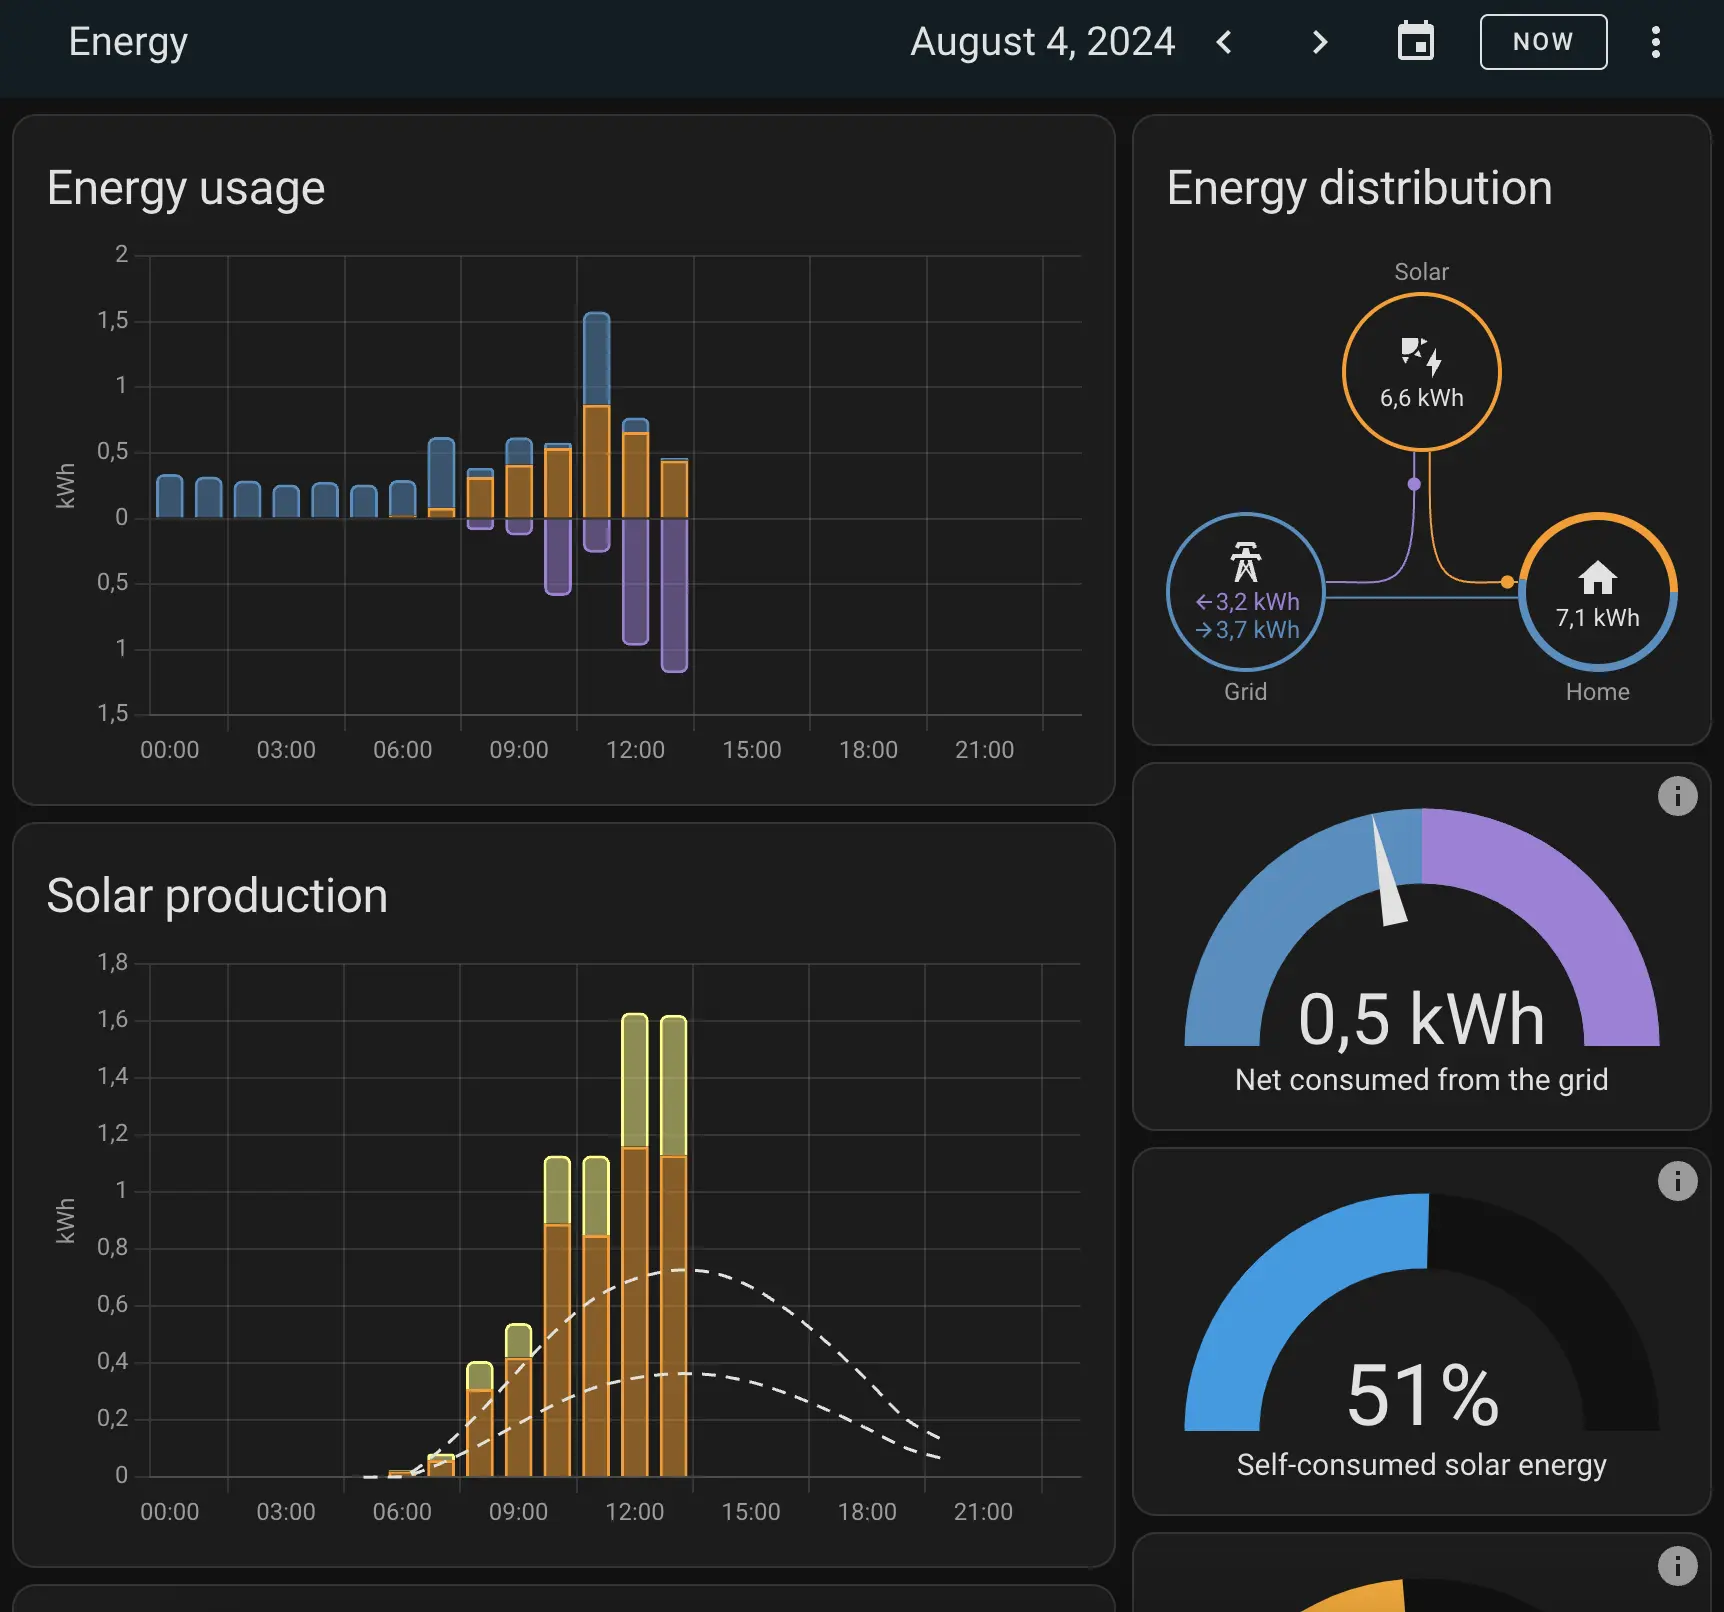Click the Energy page title
The width and height of the screenshot is (1724, 1612).
[x=128, y=42]
